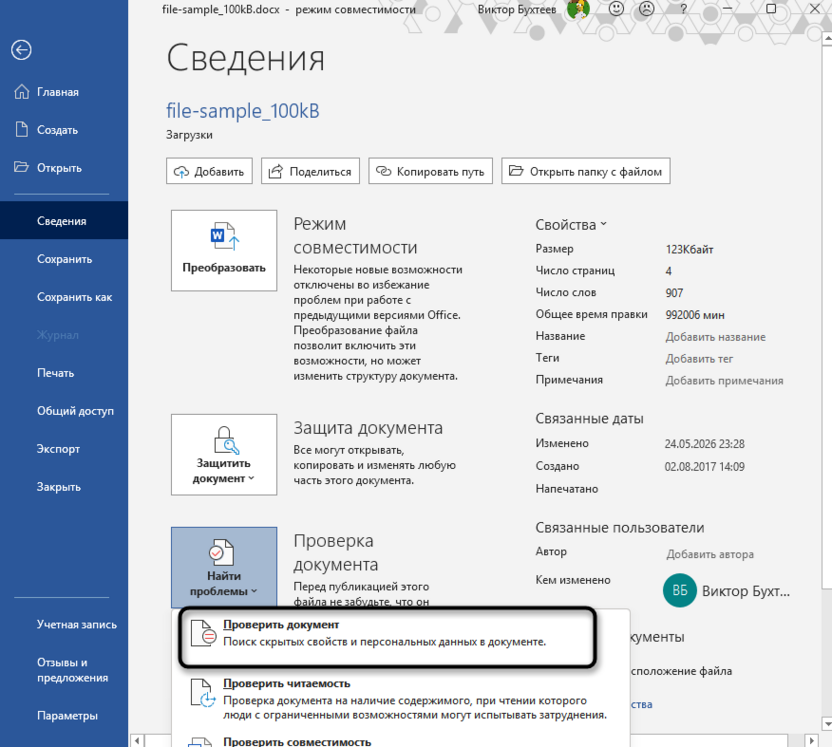The image size is (832, 747).
Task: Click the horizontal scrollbar right arrow
Action: (x=811, y=741)
